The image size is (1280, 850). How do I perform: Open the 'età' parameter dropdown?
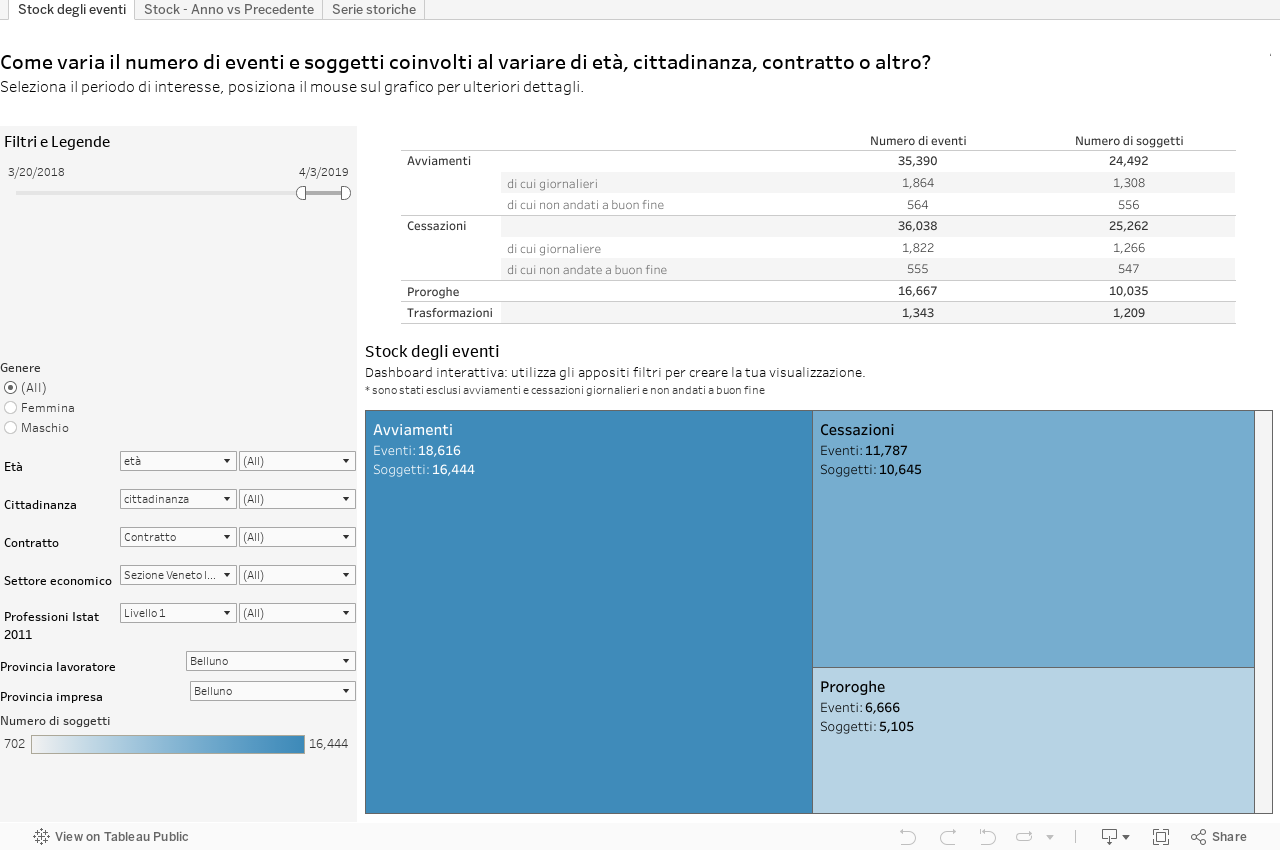point(178,461)
